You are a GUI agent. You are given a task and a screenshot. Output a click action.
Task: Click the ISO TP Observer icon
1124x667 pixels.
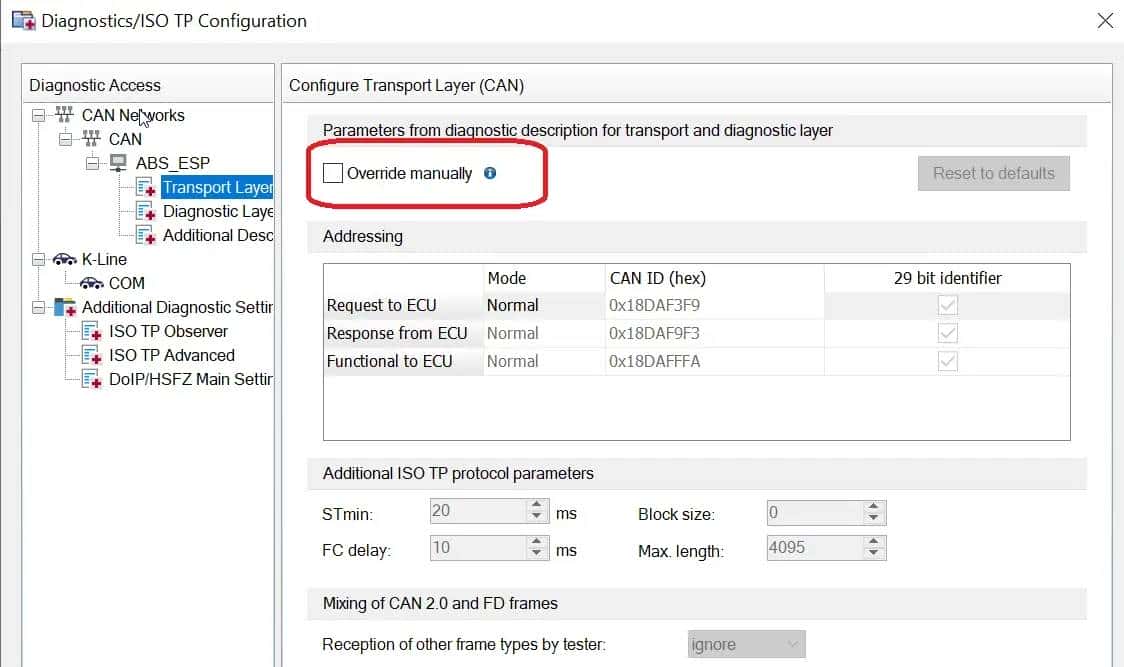[92, 331]
